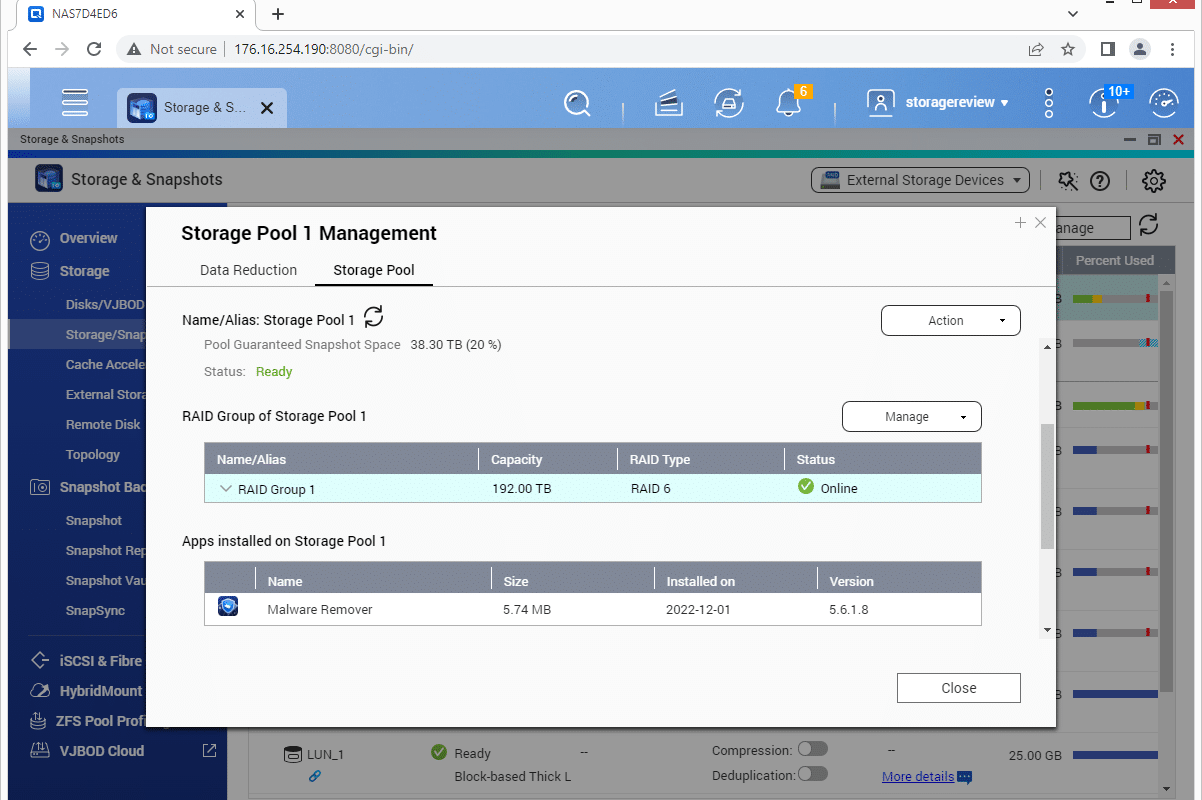Select the Storage & S... desktop tab
The height and width of the screenshot is (800, 1202).
tap(202, 108)
